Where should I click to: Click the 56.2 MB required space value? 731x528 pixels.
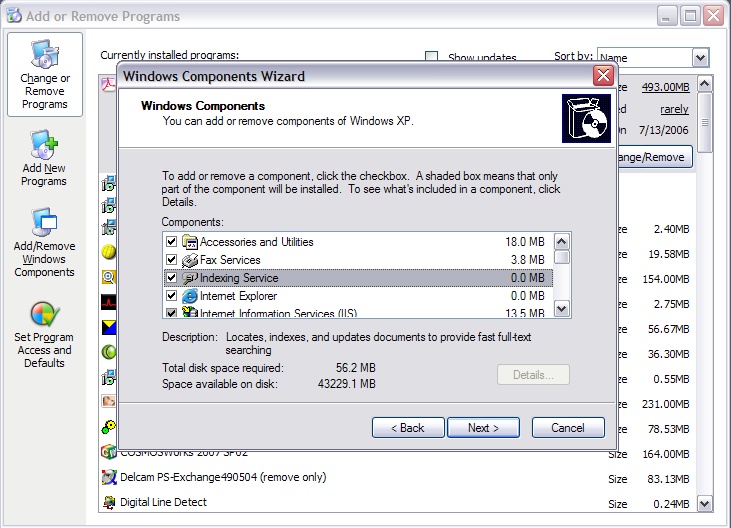point(356,368)
